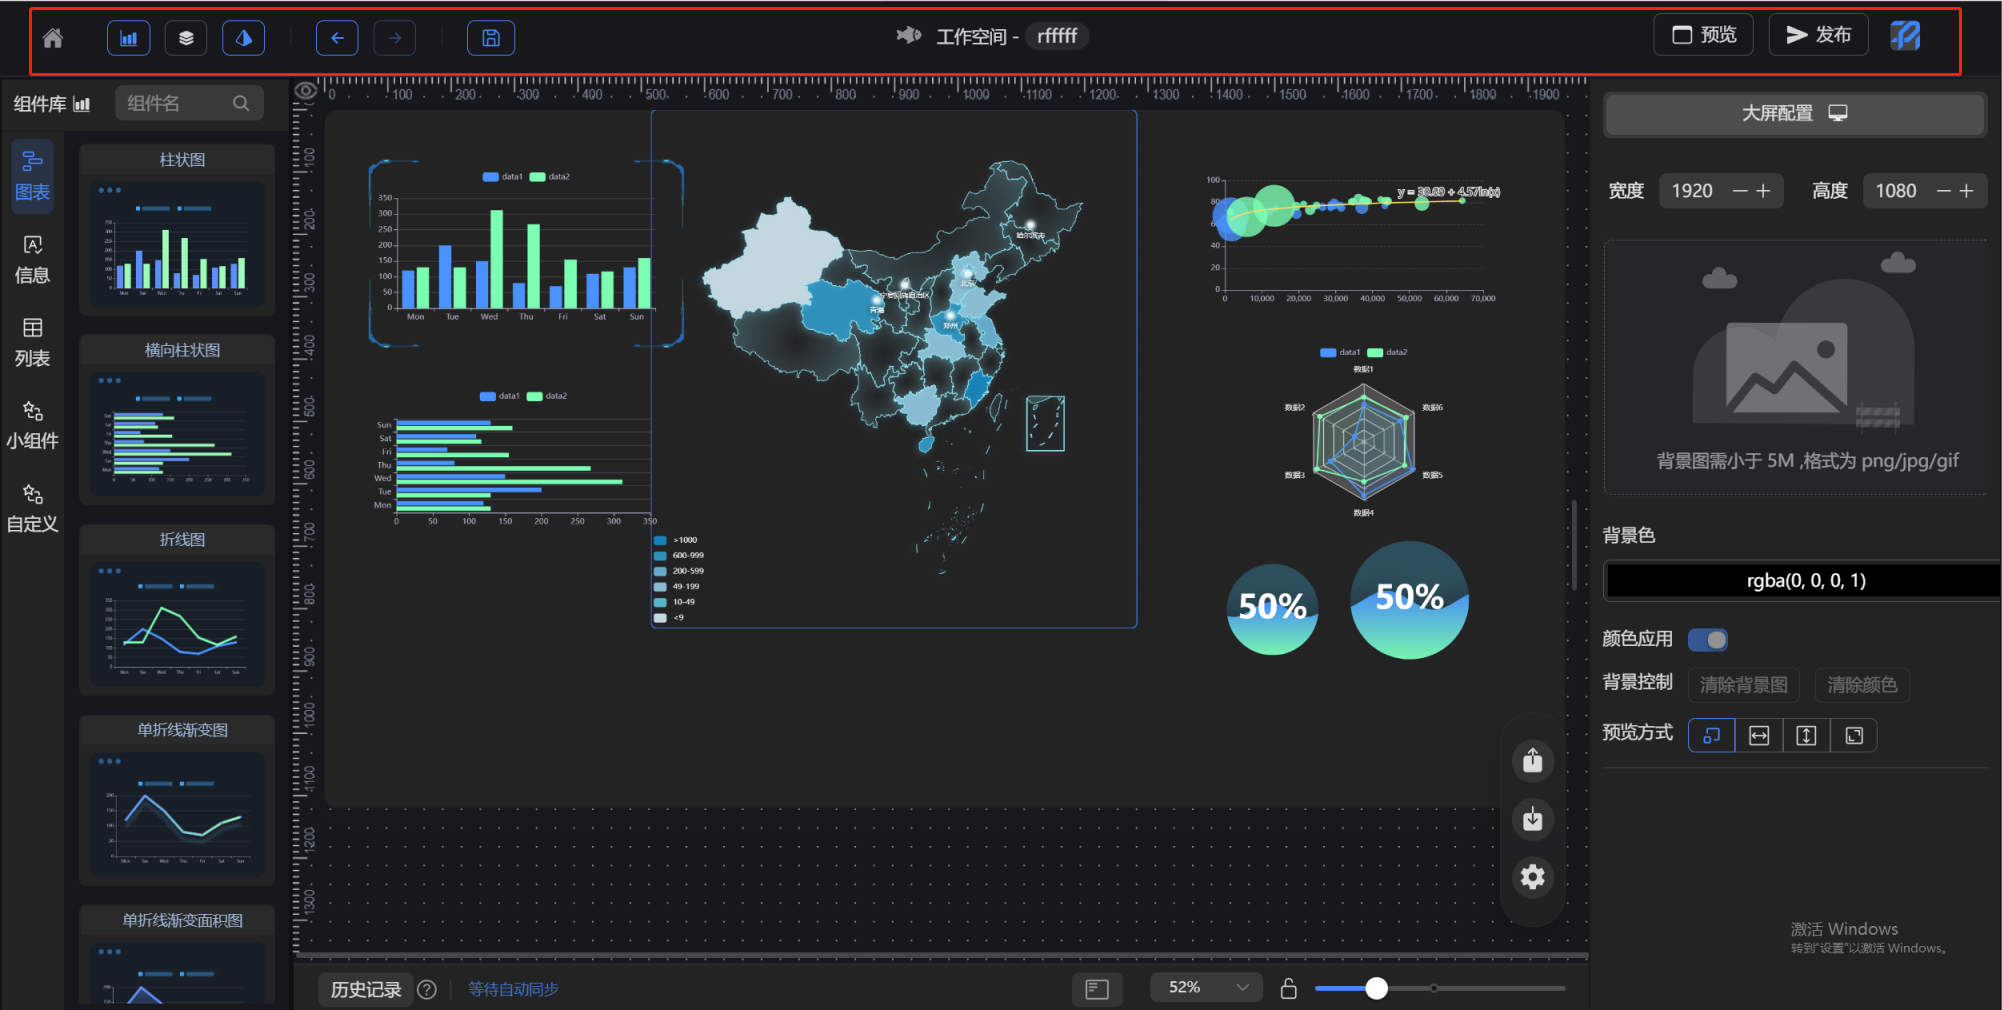Screen dimensions: 2002x1010
Task: Toggle the zoom lock icon
Action: [x=1289, y=988]
